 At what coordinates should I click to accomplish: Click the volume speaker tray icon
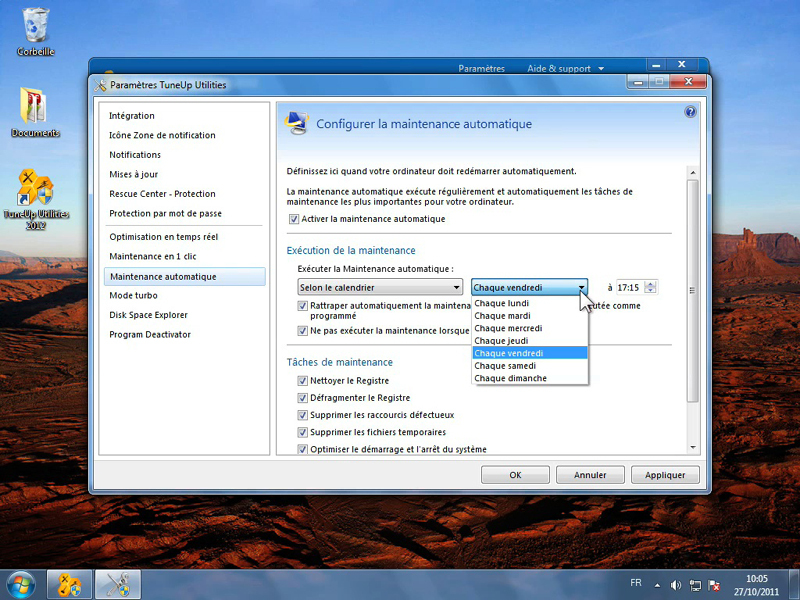tap(676, 585)
